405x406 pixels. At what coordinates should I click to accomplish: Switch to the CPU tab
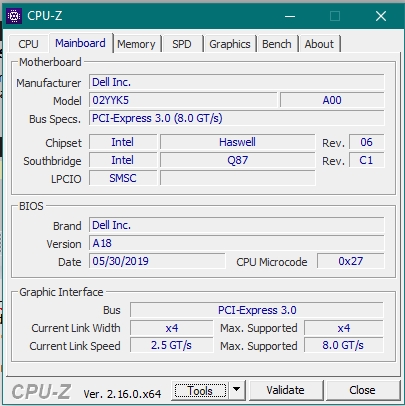[x=28, y=44]
